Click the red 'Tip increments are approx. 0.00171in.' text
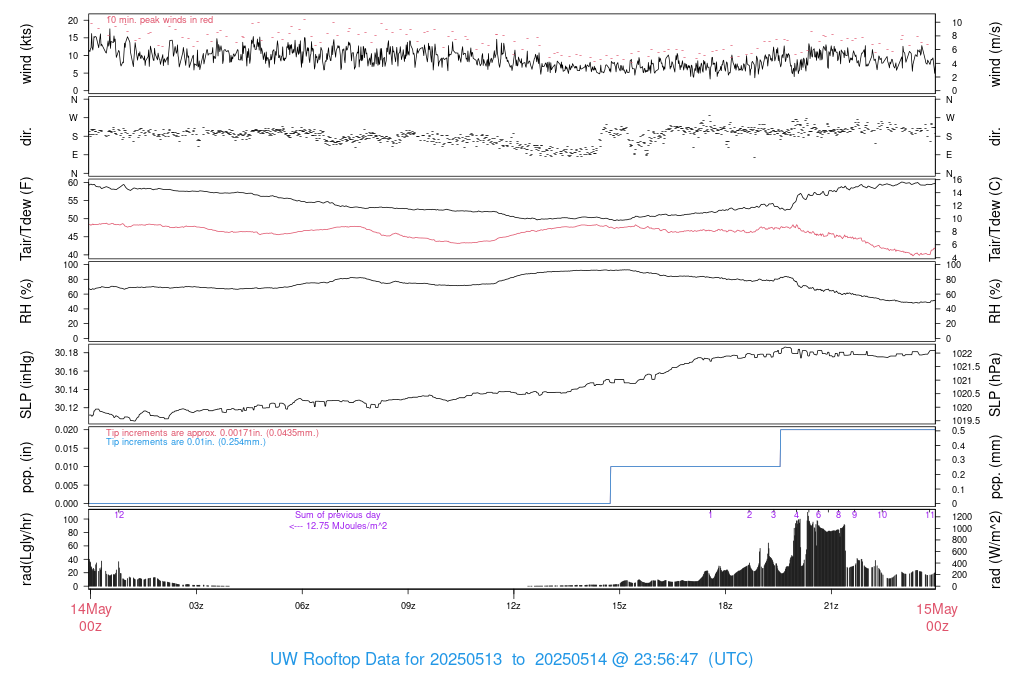The height and width of the screenshot is (700, 1024). (212, 432)
